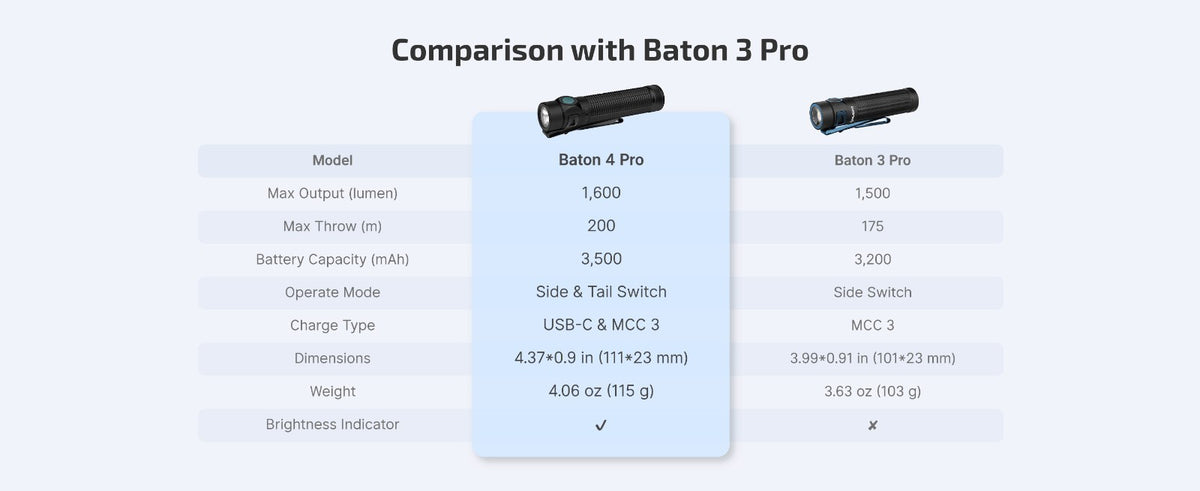Select the Baton 3 Pro column header
Screen dimensions: 1200x491
[872, 160]
